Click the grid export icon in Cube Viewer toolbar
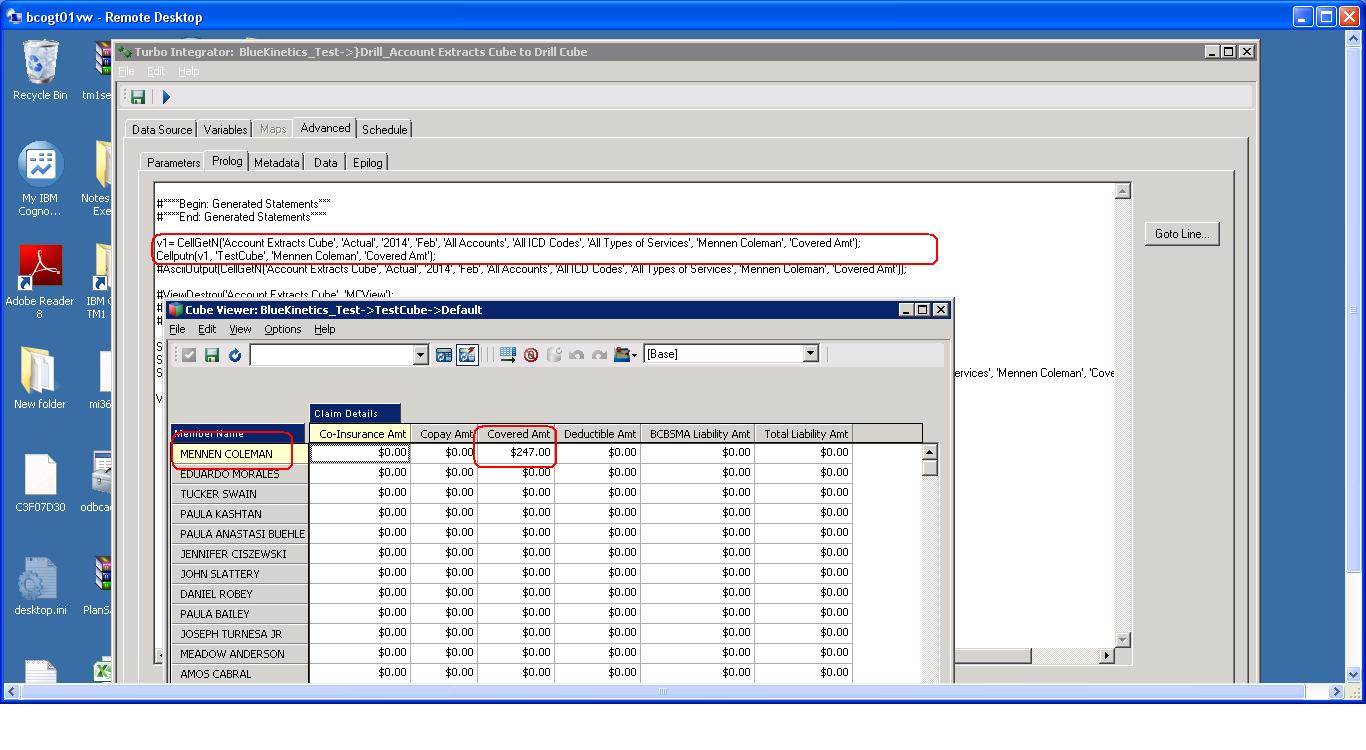Image resolution: width=1366 pixels, height=750 pixels. 508,355
